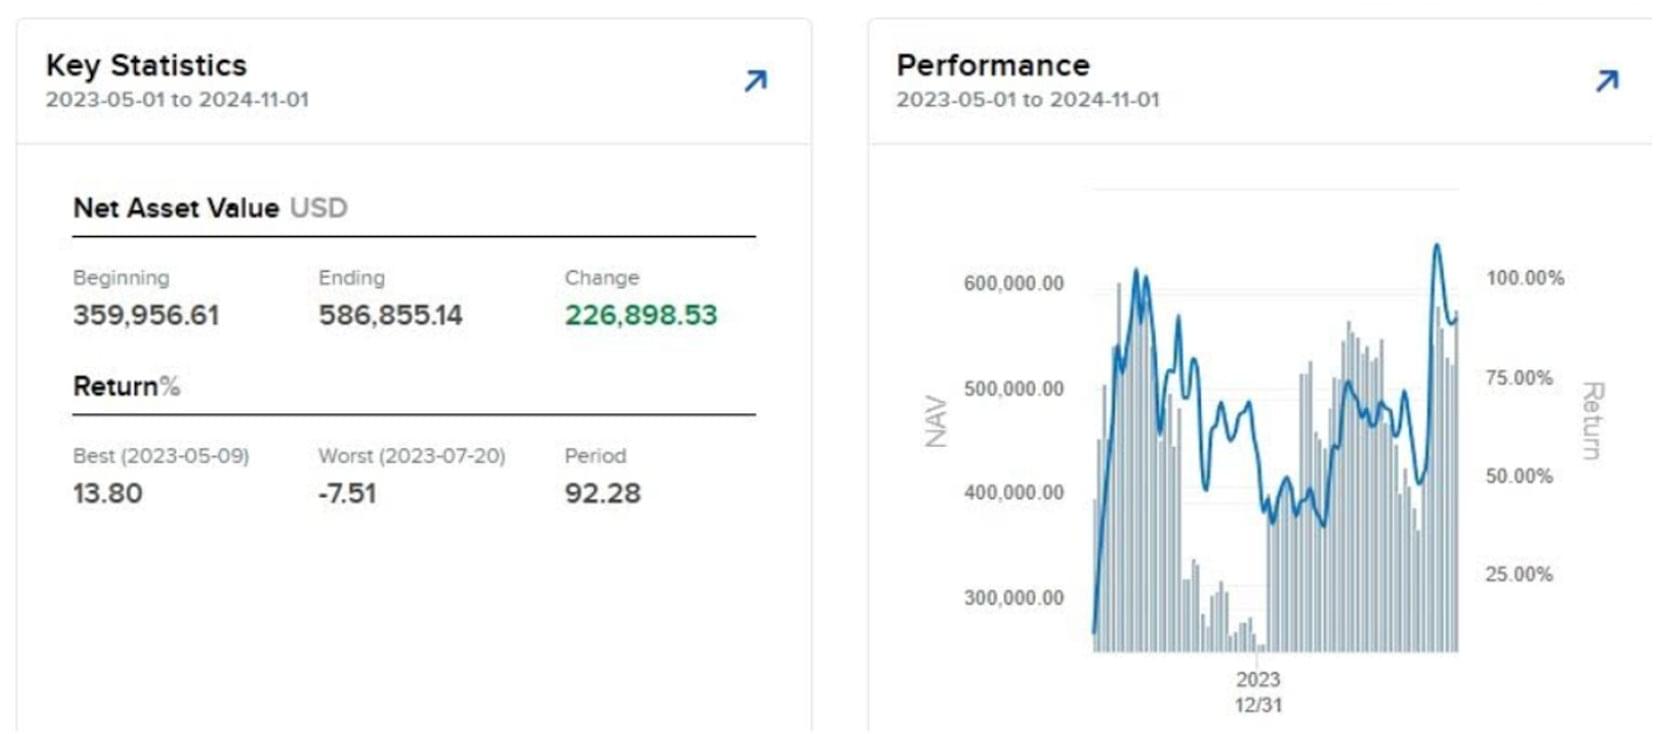Image resolution: width=1662 pixels, height=734 pixels.
Task: Click the NAV axis label on chart
Action: click(936, 421)
